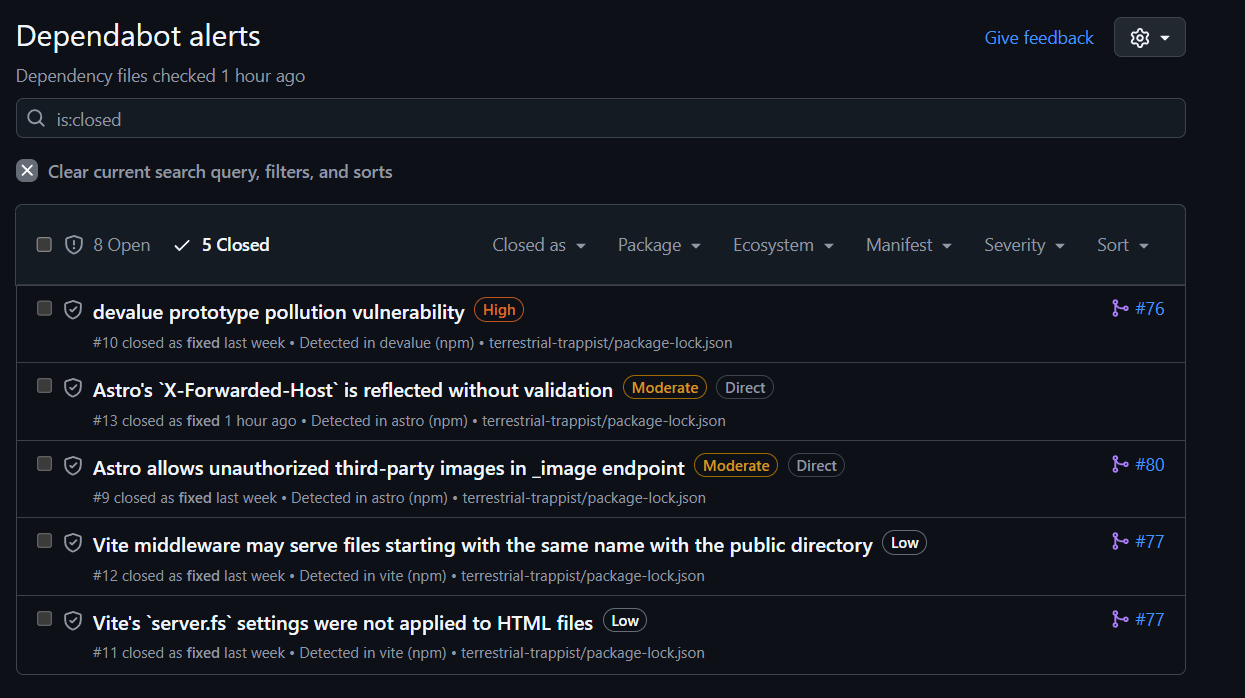
Task: Open Vite server.fs settings HTML files alert
Action: pos(342,623)
